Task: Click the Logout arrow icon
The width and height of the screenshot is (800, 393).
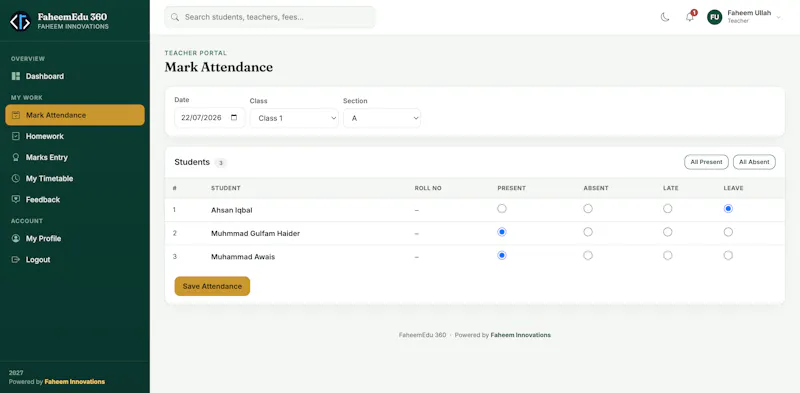Action: (x=16, y=259)
